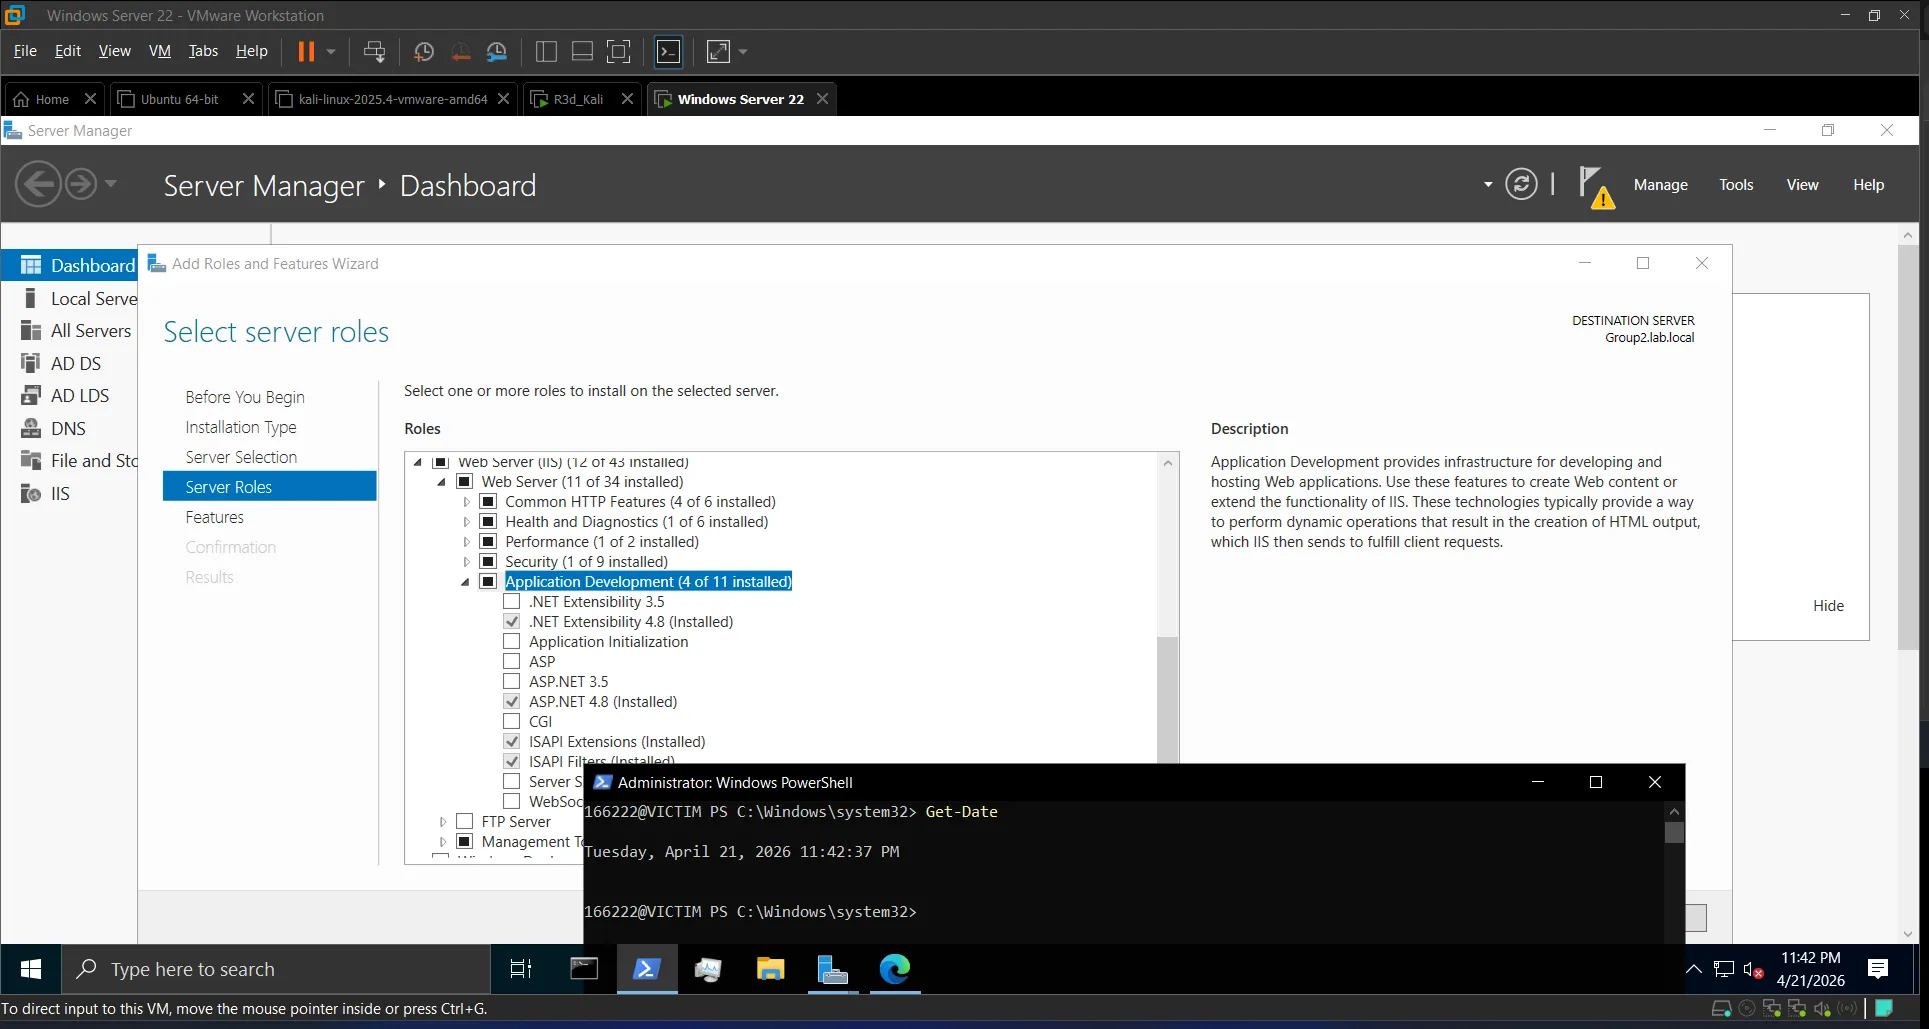Enable CGI checkbox
The height and width of the screenshot is (1029, 1929).
pos(512,721)
